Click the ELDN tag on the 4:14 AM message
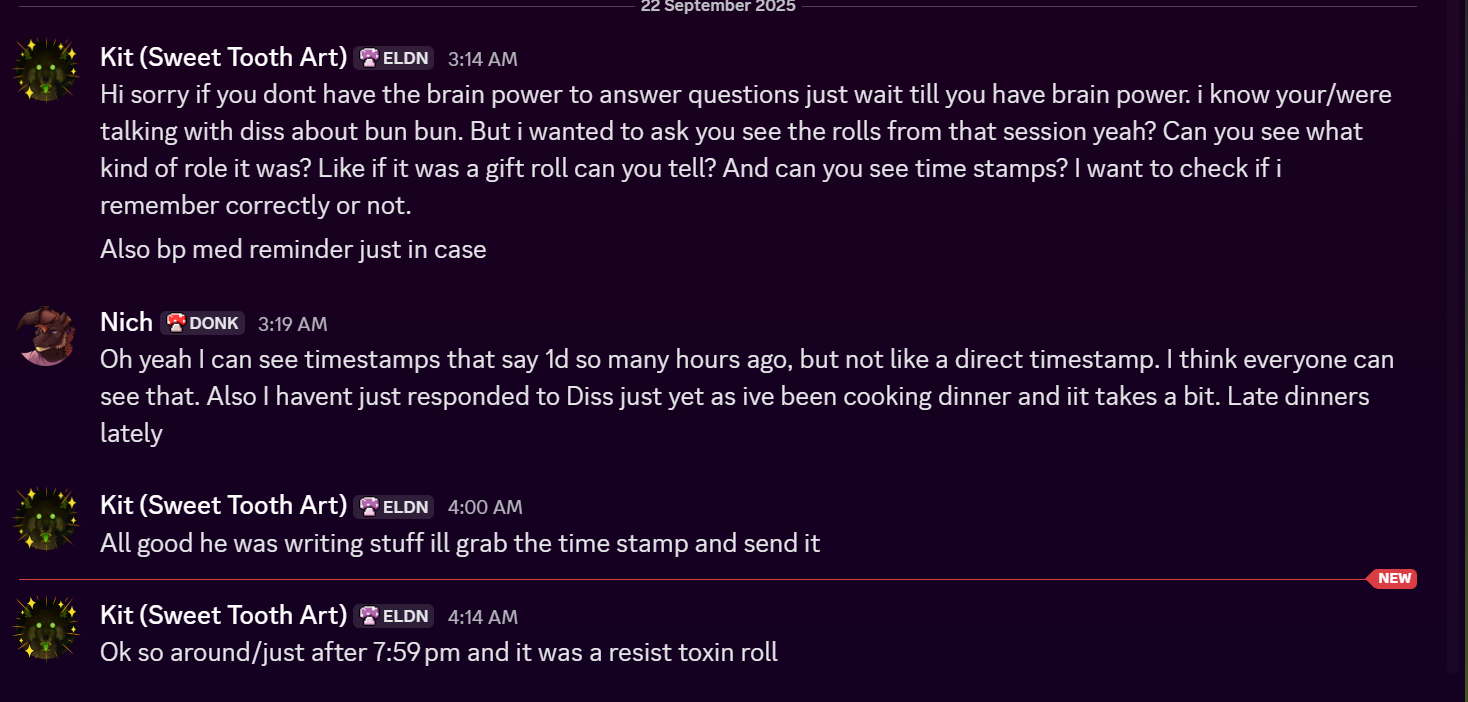This screenshot has height=702, width=1468. pos(394,616)
